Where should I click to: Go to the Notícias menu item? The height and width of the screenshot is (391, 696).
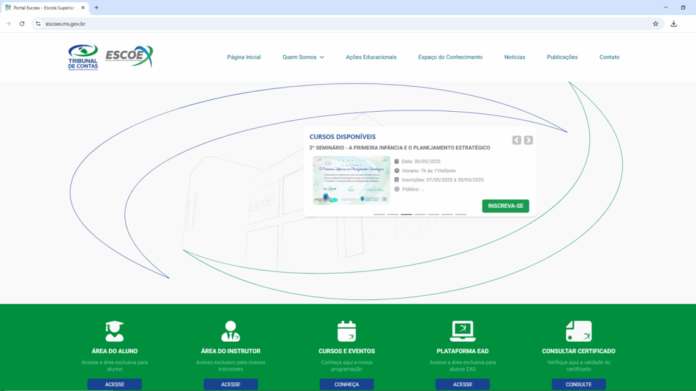514,57
